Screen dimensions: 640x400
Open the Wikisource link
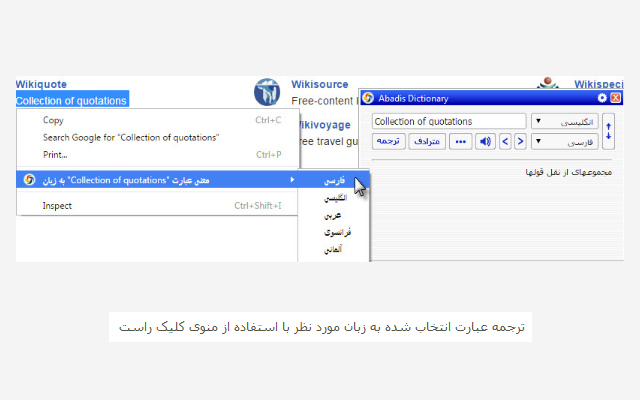click(x=320, y=84)
